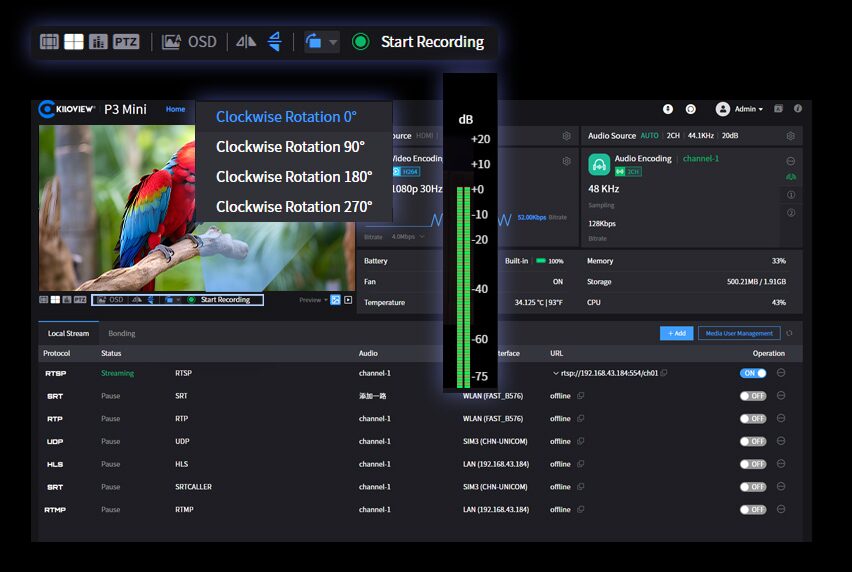Switch to the Bonding tab
This screenshot has width=852, height=572.
(x=121, y=333)
